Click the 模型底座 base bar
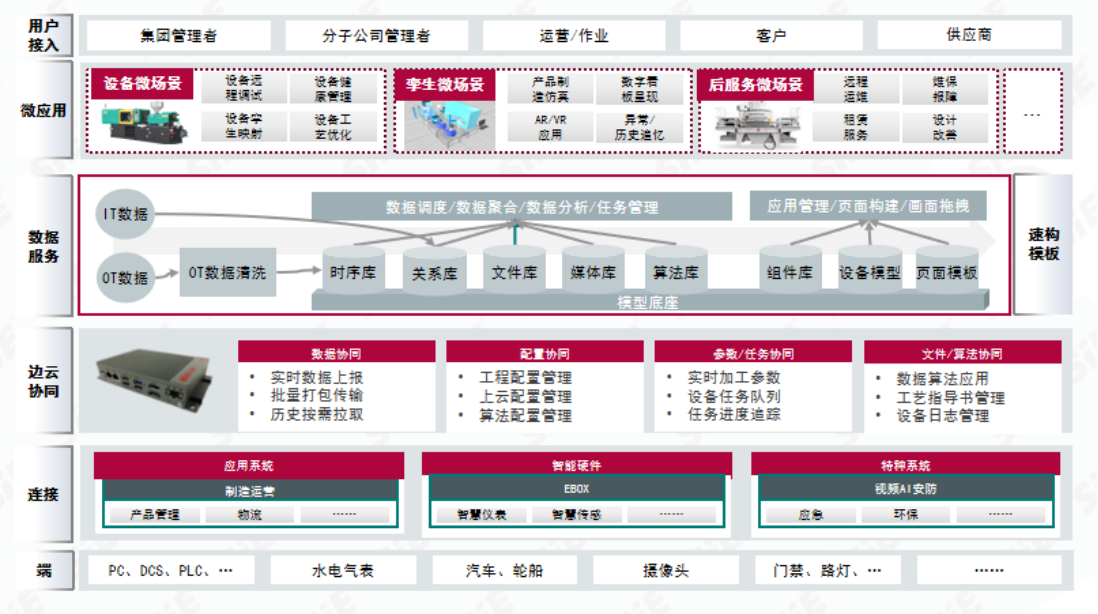 point(648,302)
